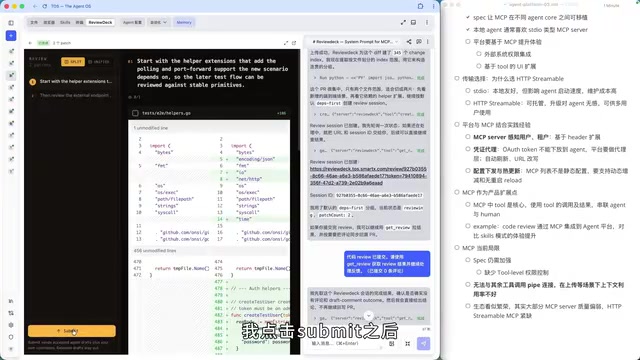640x360 pixels.
Task: Expand the first 'ge..' get_review tool call row
Action: 369,151
